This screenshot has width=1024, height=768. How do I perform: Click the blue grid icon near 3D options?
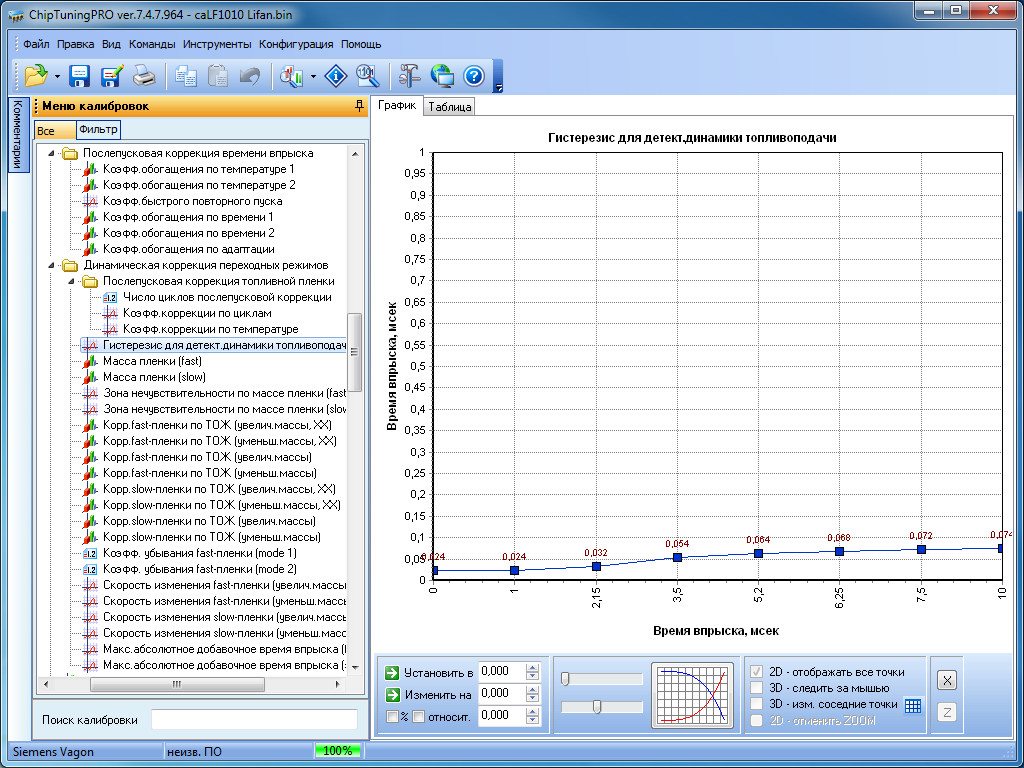tap(912, 705)
